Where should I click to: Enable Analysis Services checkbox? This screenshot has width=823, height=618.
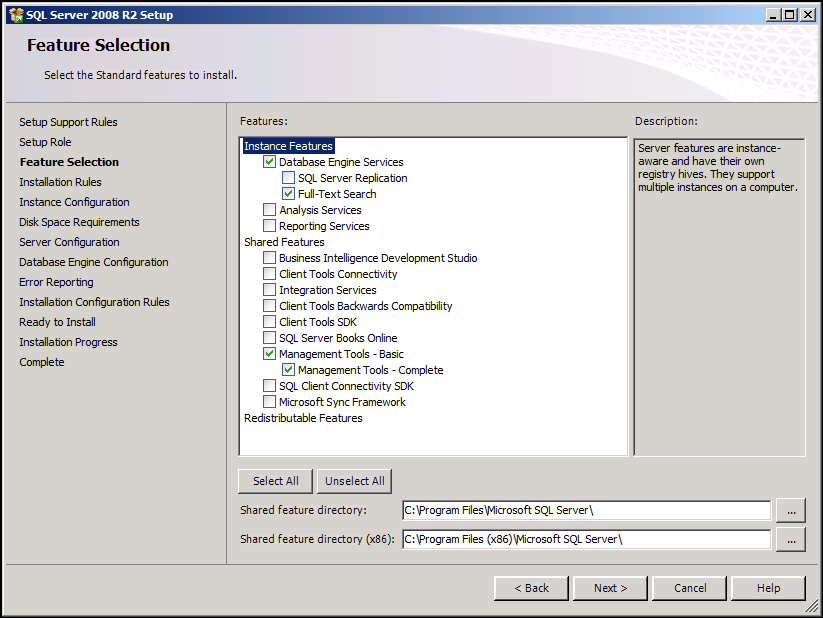(269, 210)
